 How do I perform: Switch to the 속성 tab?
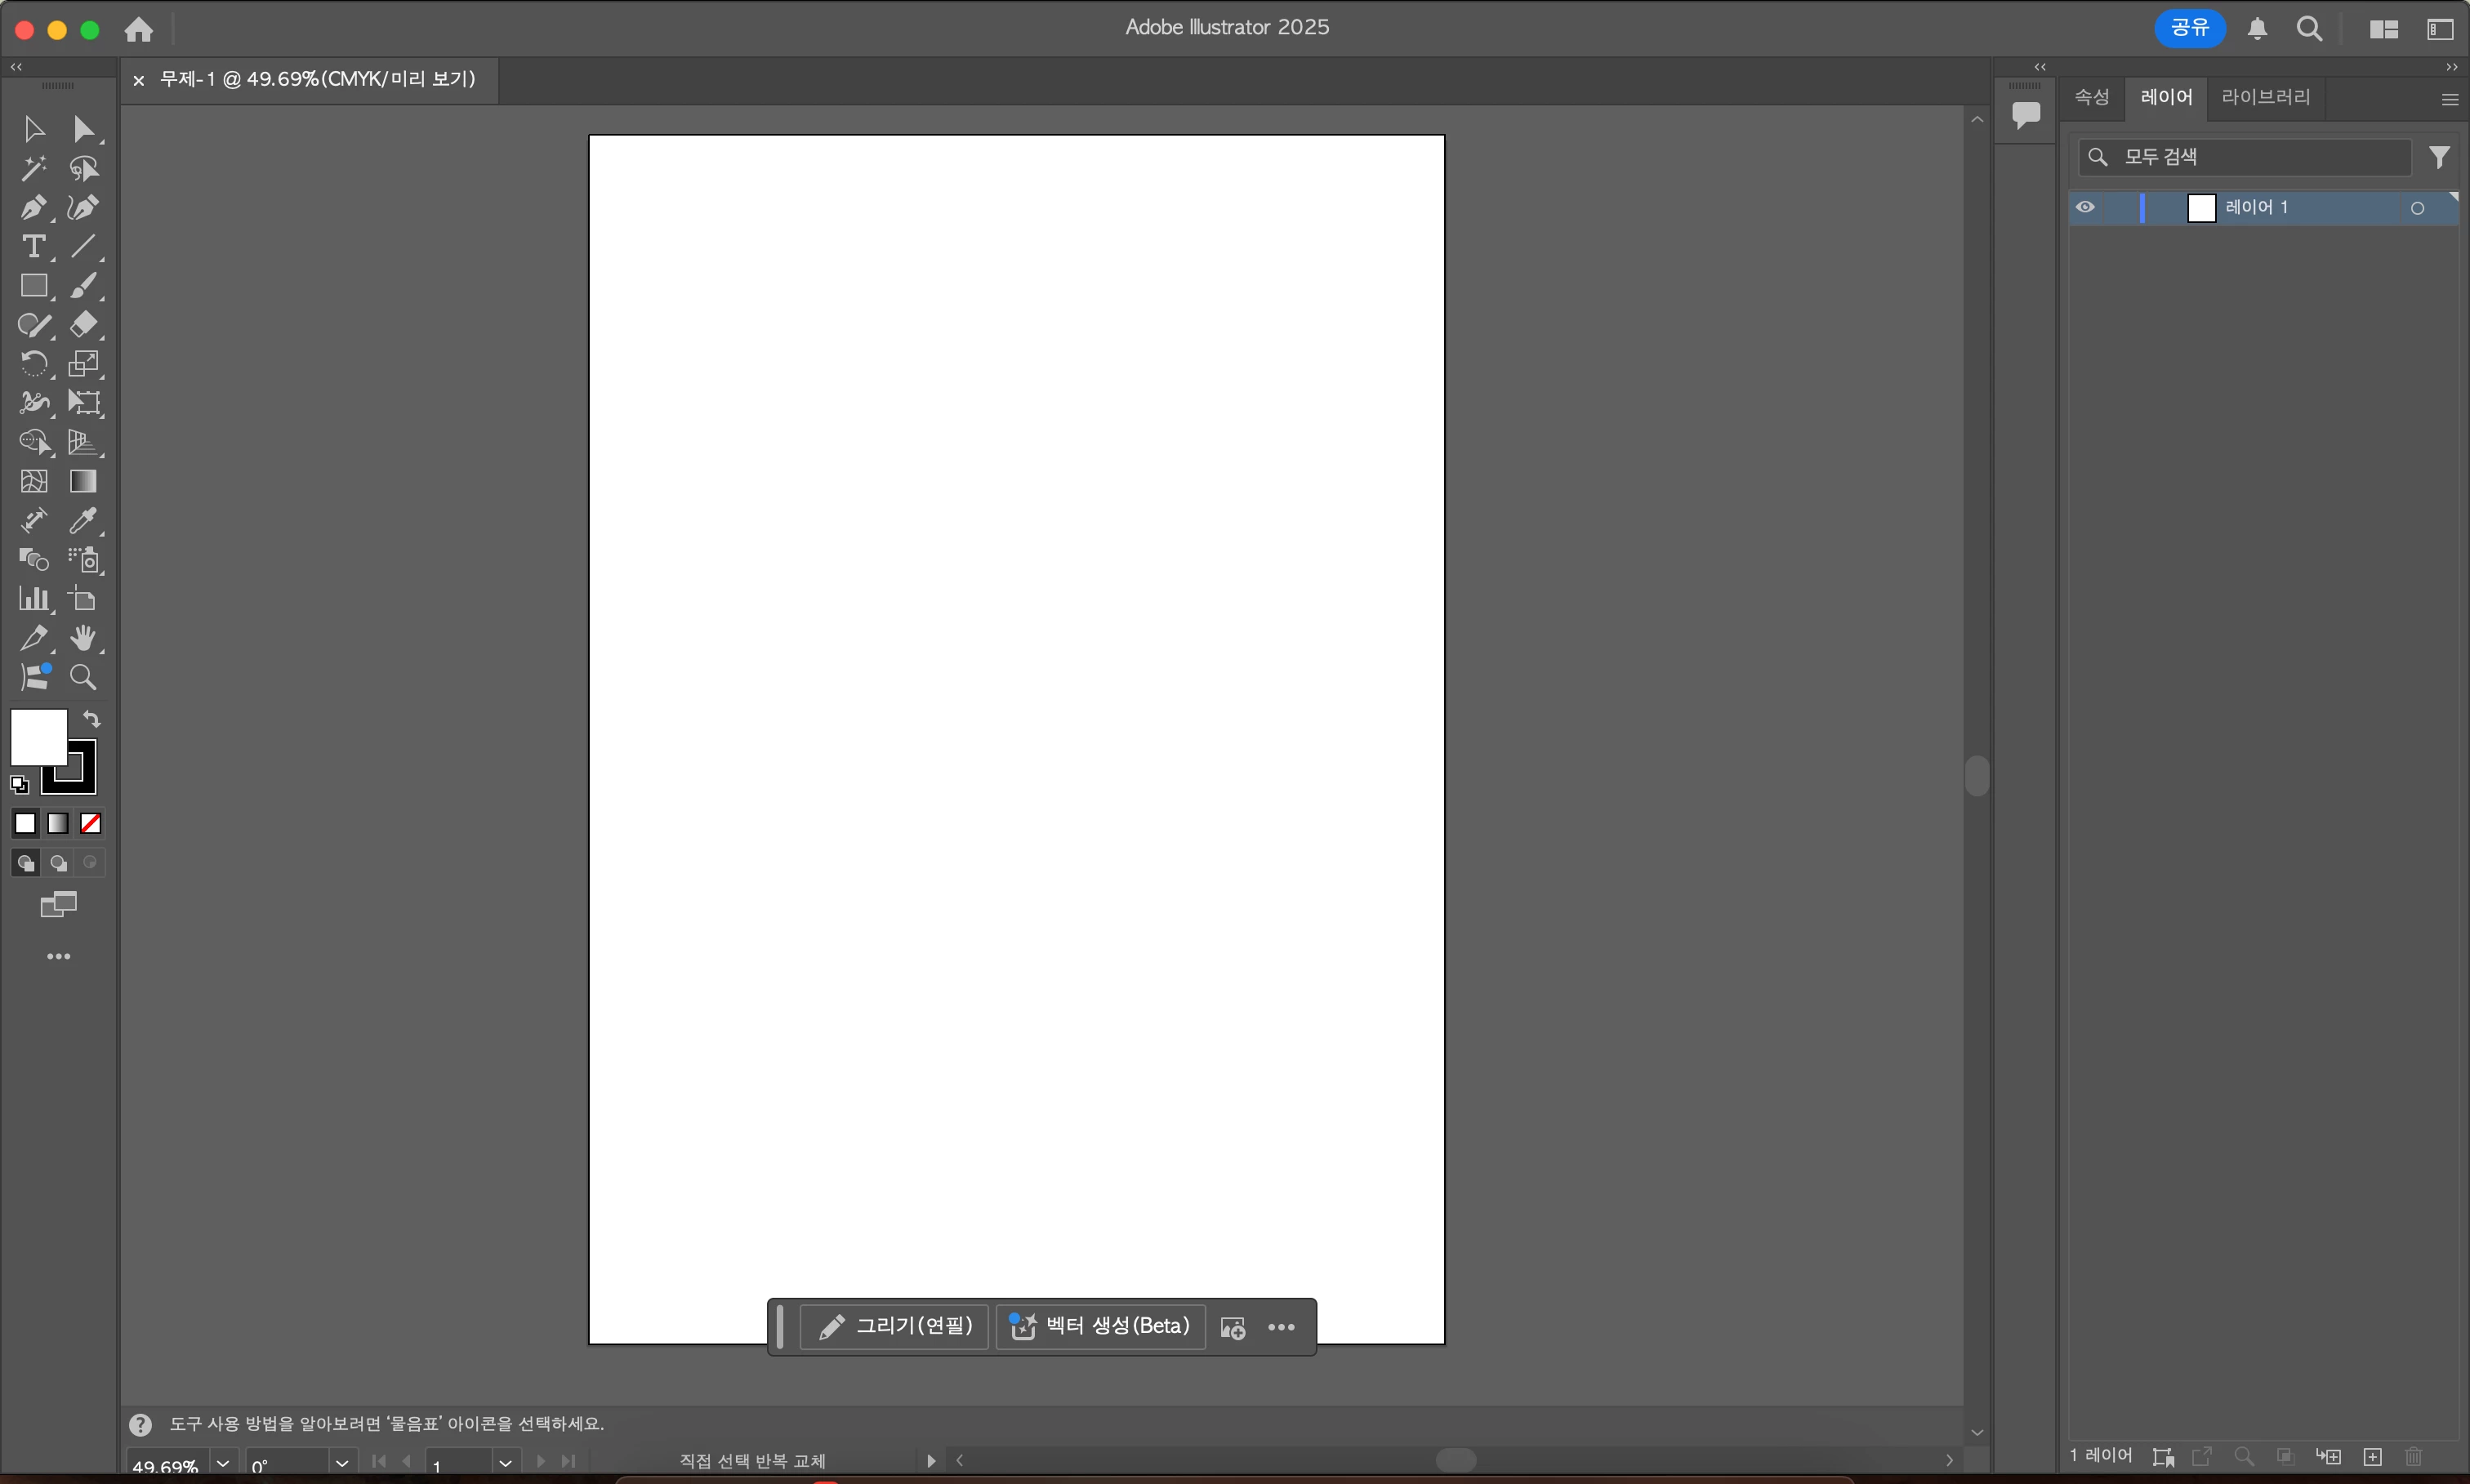point(2091,97)
